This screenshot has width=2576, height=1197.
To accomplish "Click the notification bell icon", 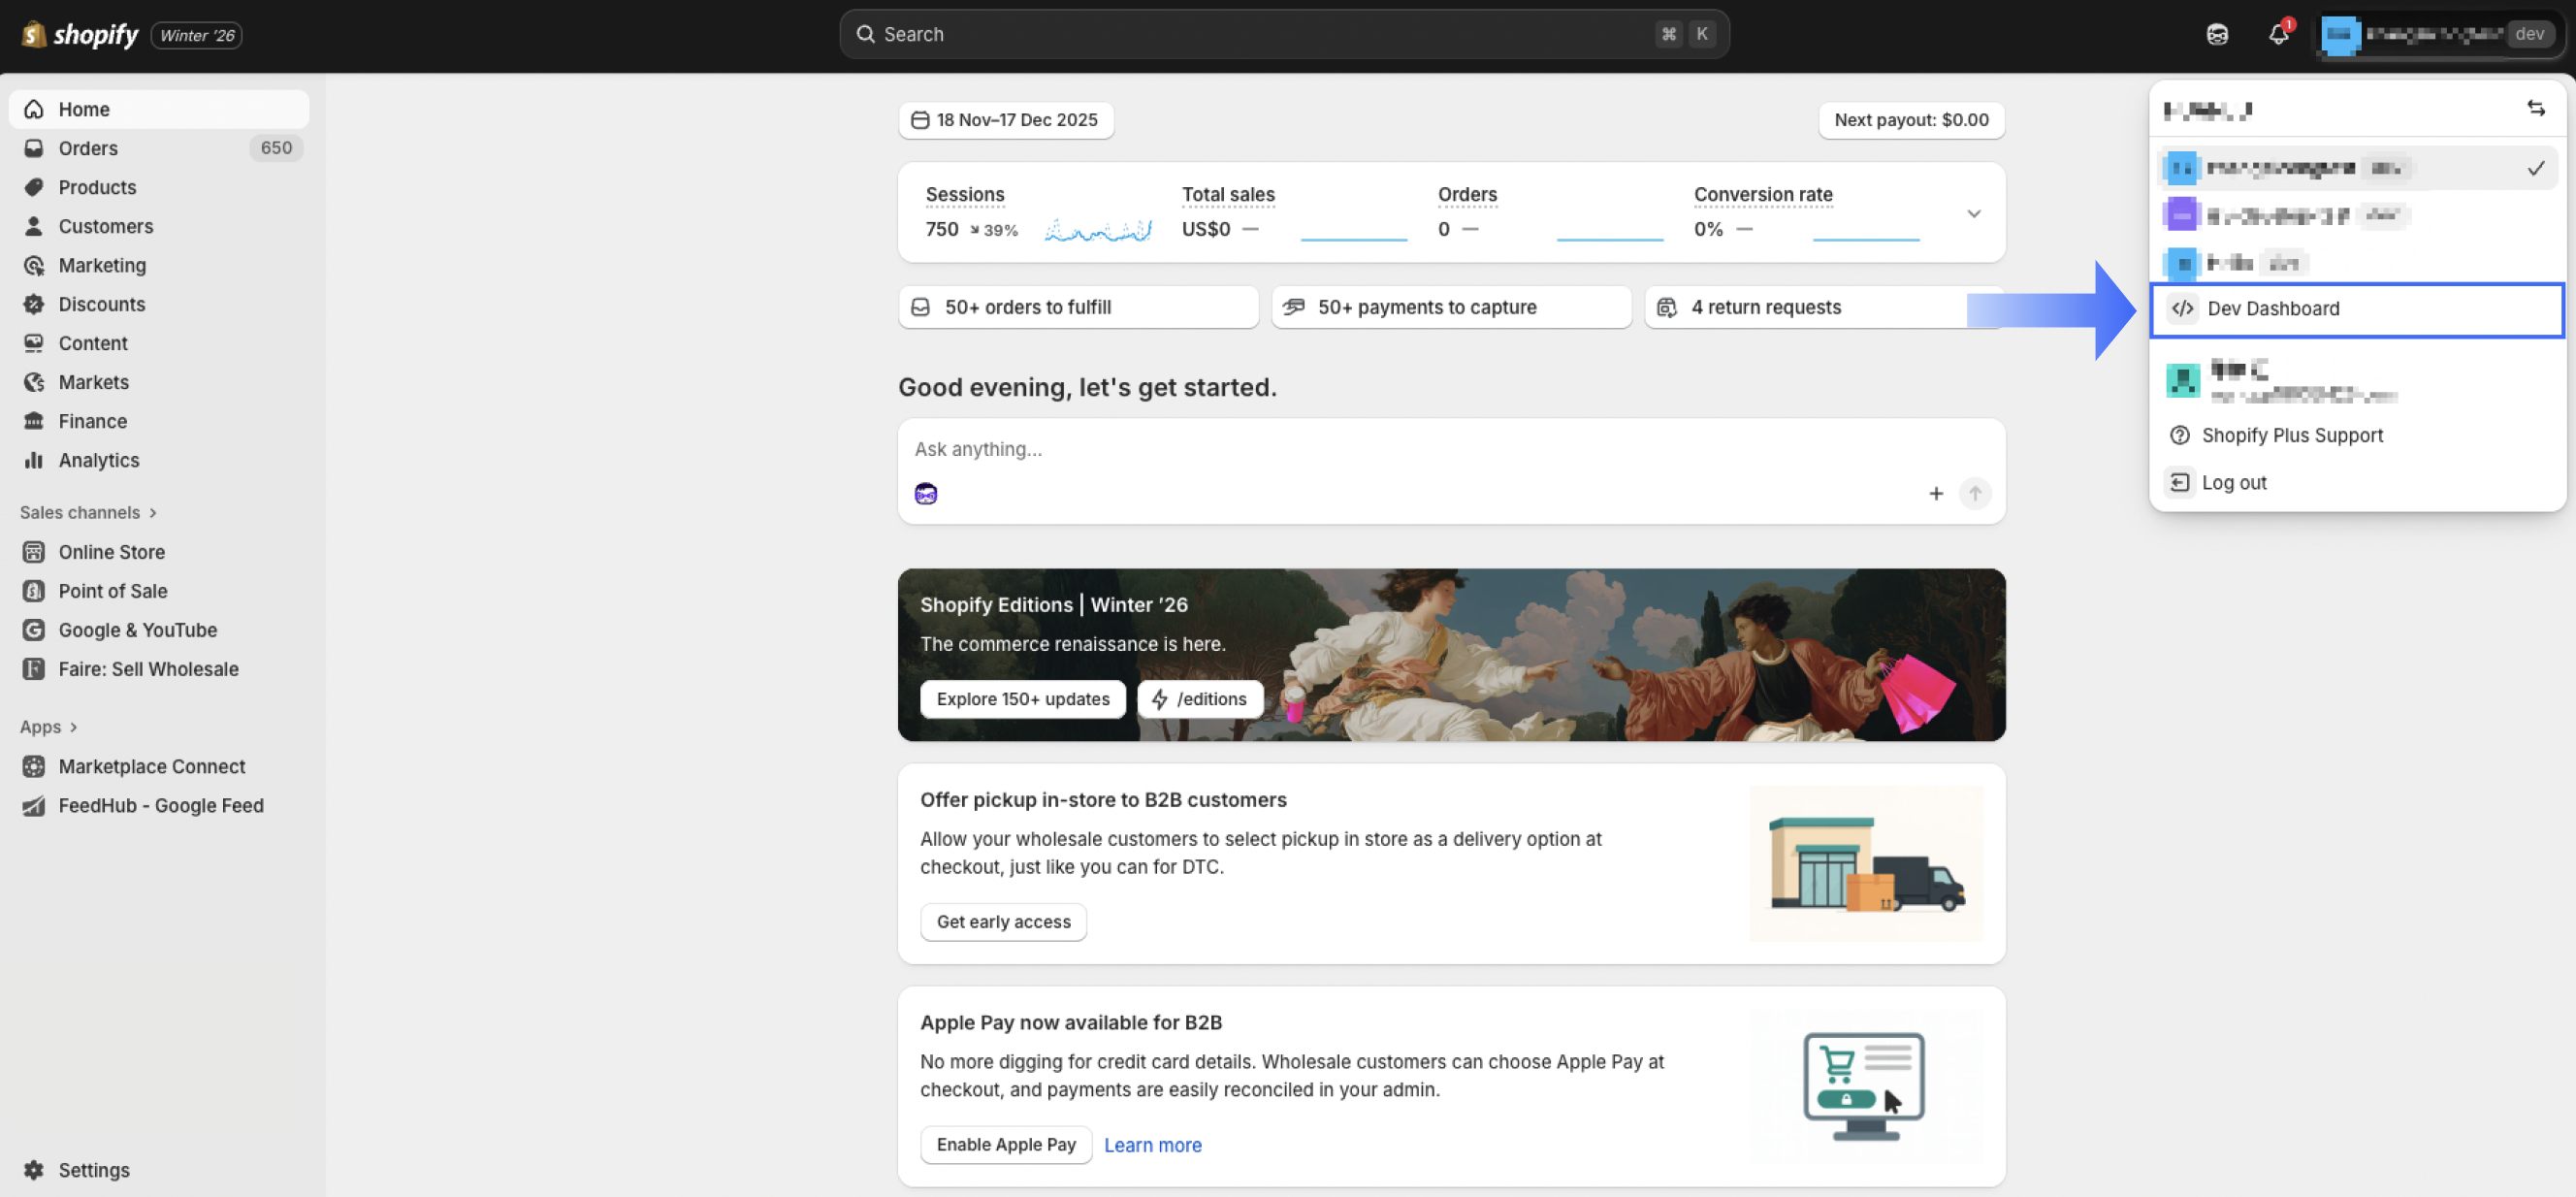I will tap(2278, 34).
